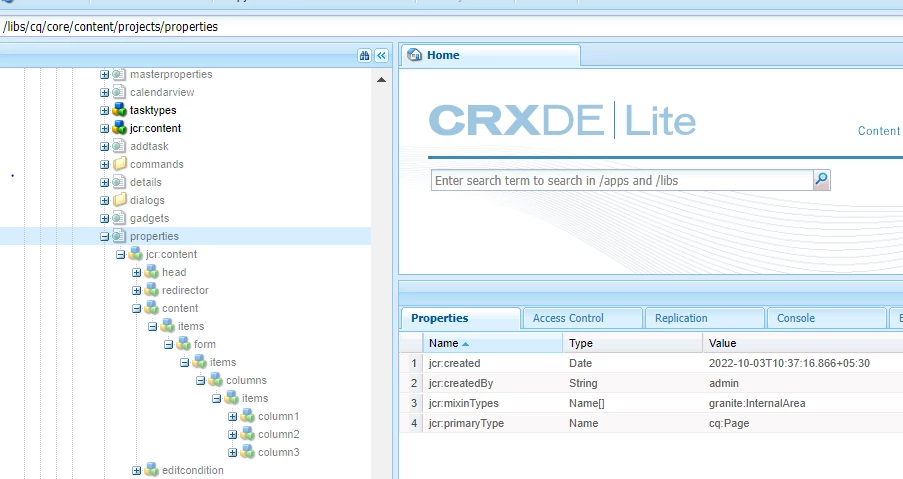Viewport: 903px width, 479px height.
Task: Click the column1 node icon
Action: click(248, 416)
